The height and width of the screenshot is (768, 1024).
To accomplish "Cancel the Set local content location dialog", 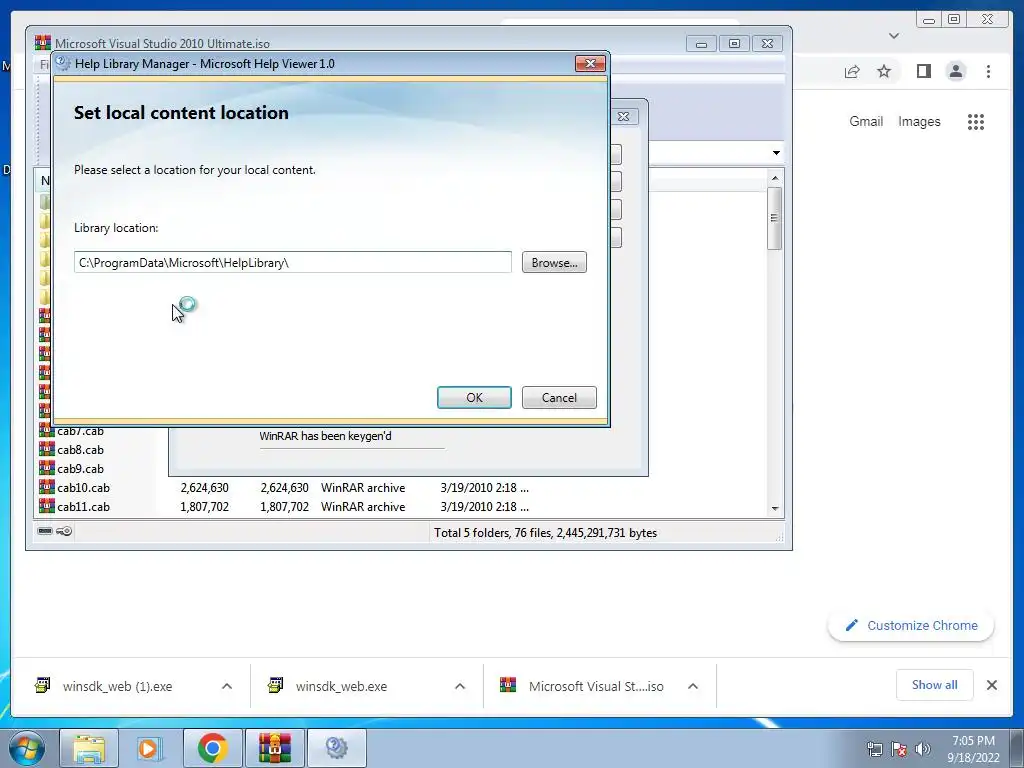I will (559, 398).
